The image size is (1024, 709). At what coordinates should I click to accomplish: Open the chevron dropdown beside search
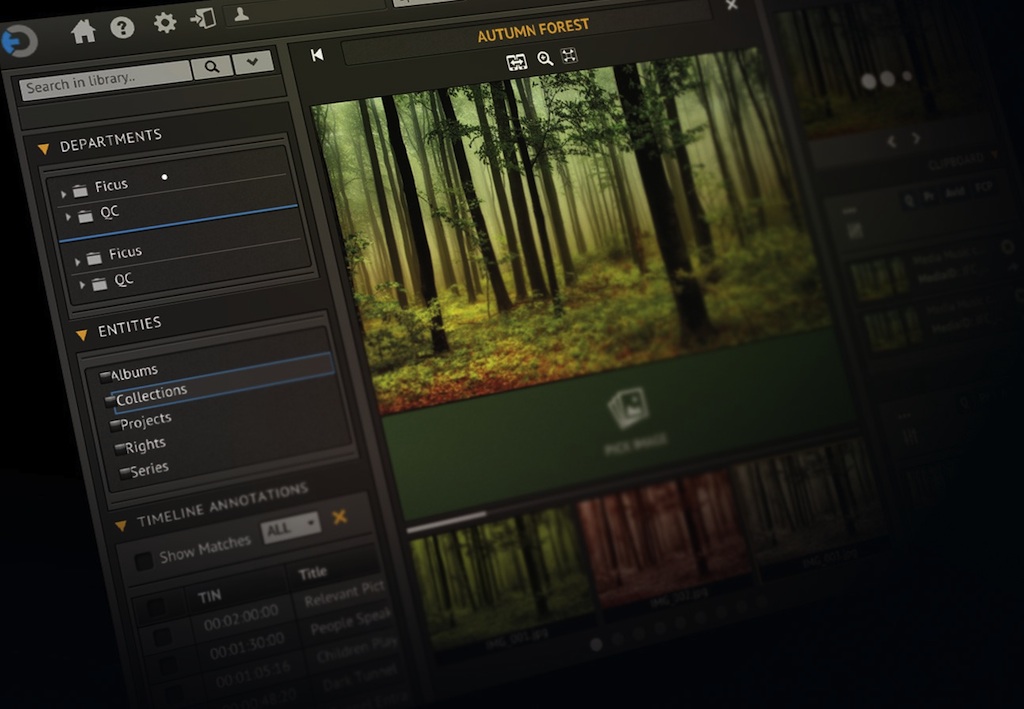[253, 62]
